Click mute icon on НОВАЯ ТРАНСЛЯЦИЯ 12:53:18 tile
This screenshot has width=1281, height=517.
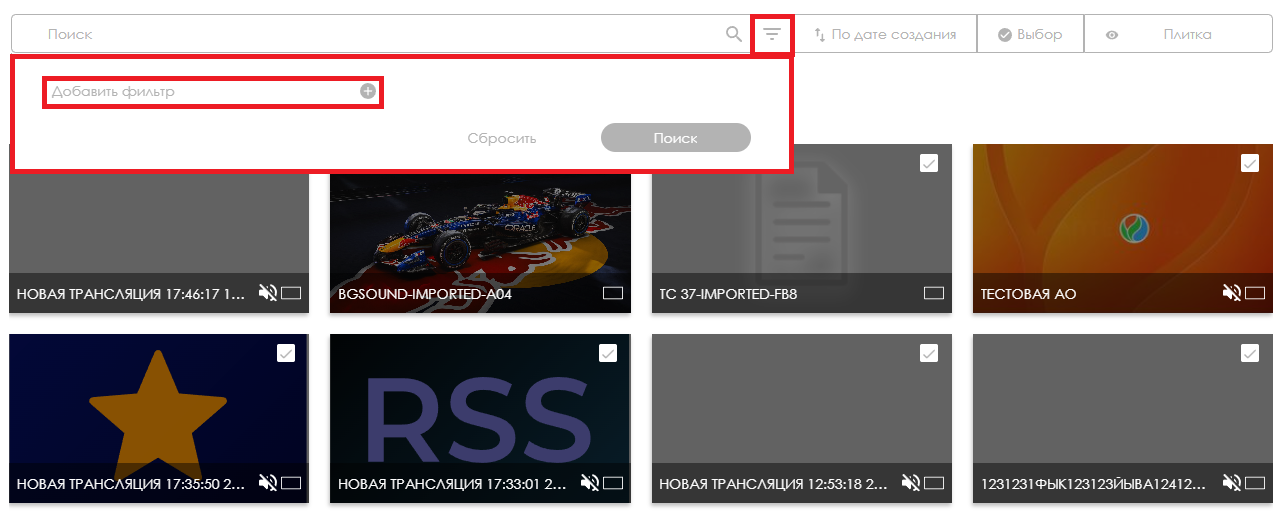click(x=911, y=483)
